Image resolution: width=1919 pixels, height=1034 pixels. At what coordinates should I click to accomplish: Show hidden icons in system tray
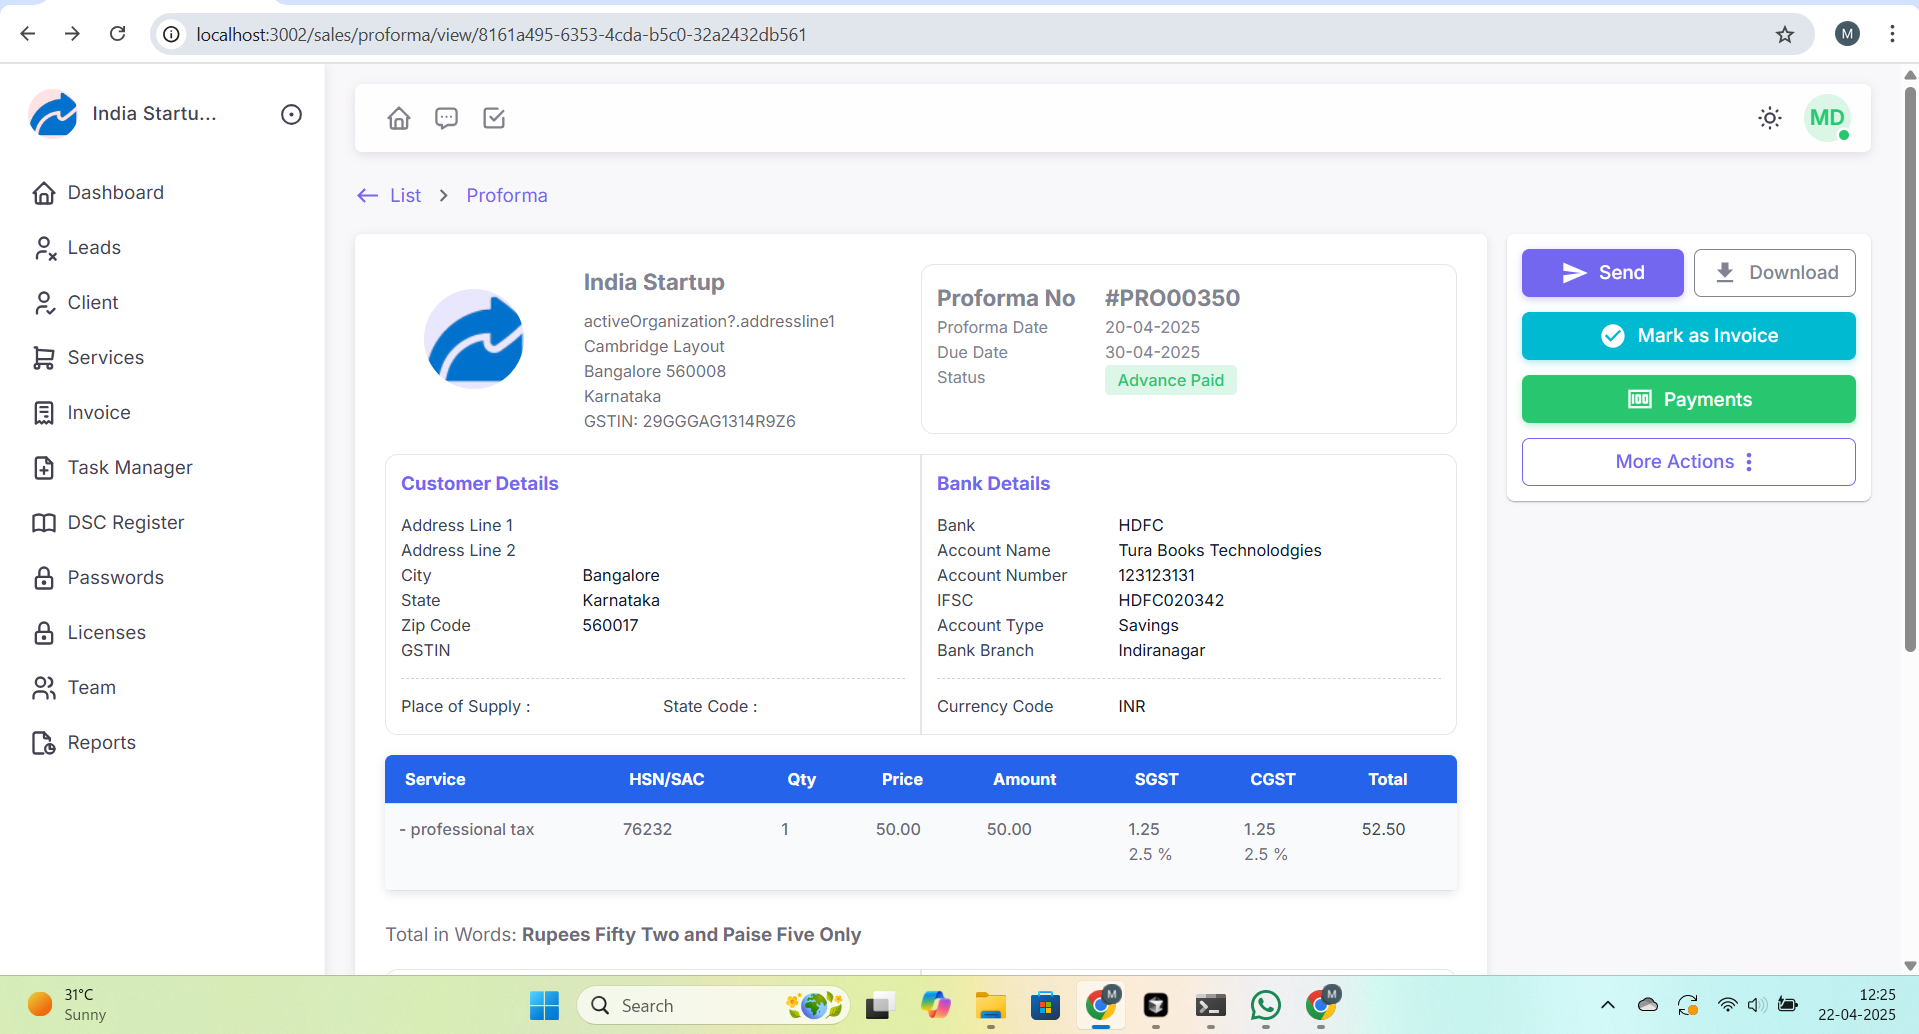tap(1607, 1005)
